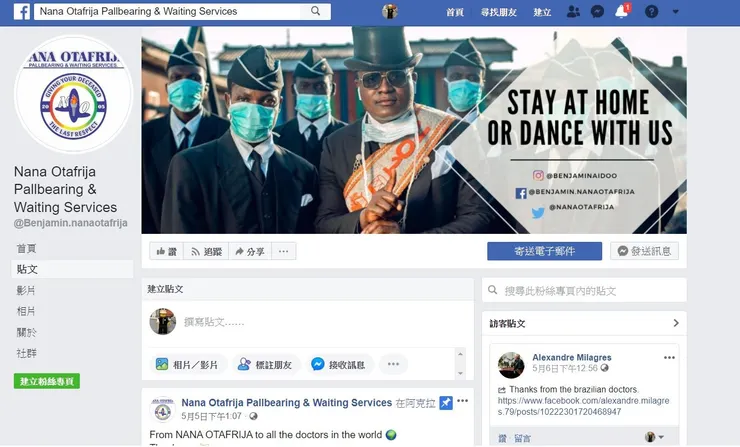Image resolution: width=740 pixels, height=447 pixels.
Task: Select 社群 in the page sidebar
Action: point(26,353)
